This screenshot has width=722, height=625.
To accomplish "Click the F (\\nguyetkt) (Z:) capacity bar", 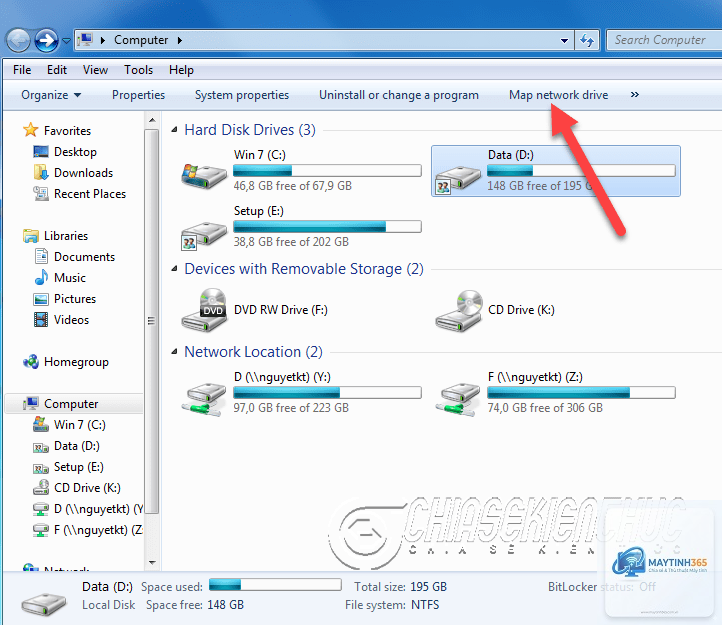I will (582, 392).
